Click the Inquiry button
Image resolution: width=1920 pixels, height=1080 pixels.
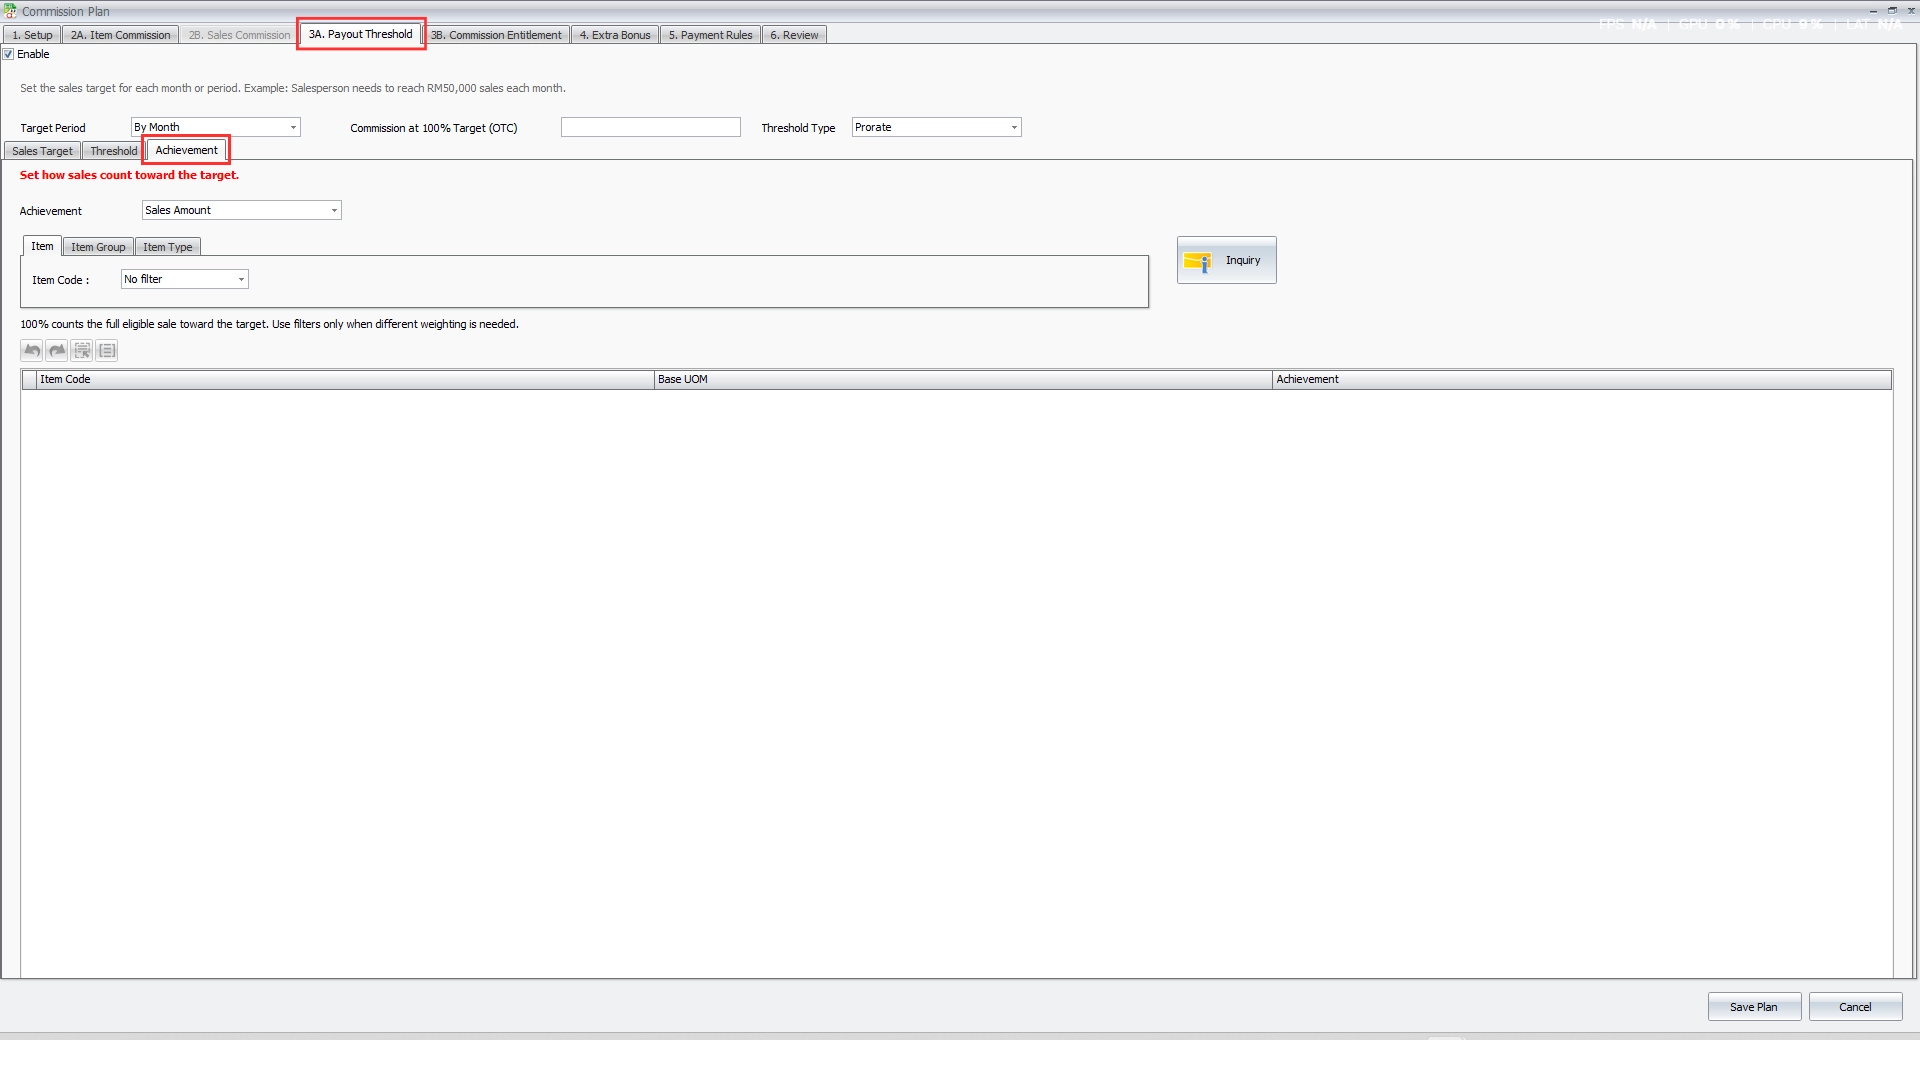[1227, 260]
